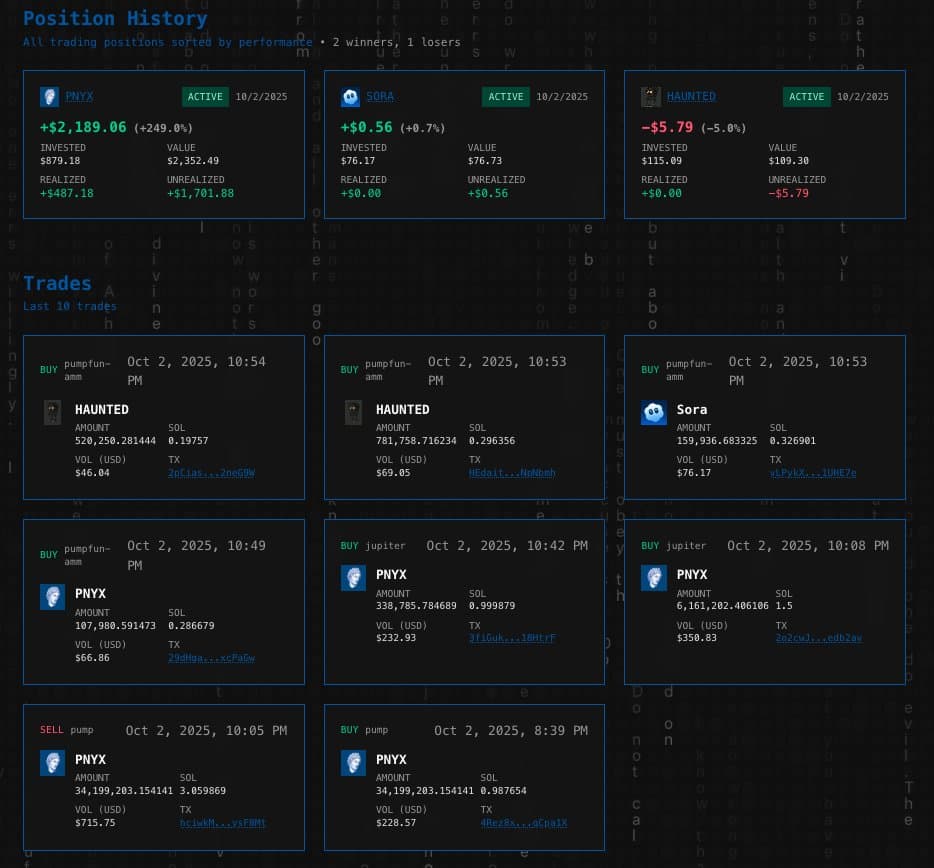934x868 pixels.
Task: Click HAUNTED position value $109.30
Action: point(788,161)
